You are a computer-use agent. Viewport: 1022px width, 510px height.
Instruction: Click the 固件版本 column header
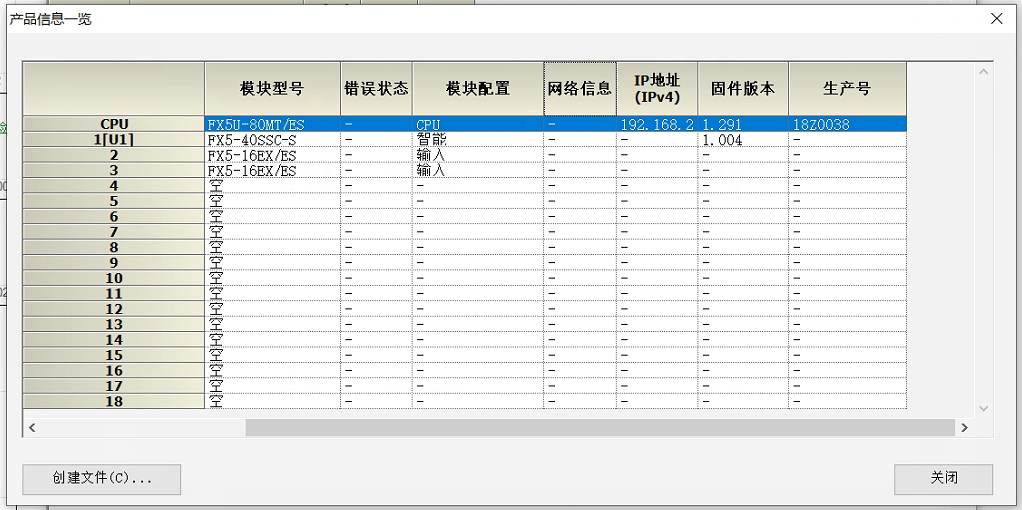pos(742,89)
